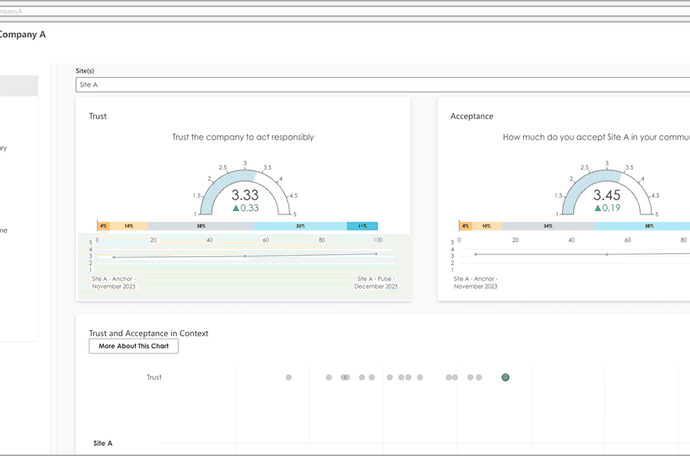The image size is (690, 456).
Task: Click the Trust gauge score 3.33
Action: pos(246,196)
